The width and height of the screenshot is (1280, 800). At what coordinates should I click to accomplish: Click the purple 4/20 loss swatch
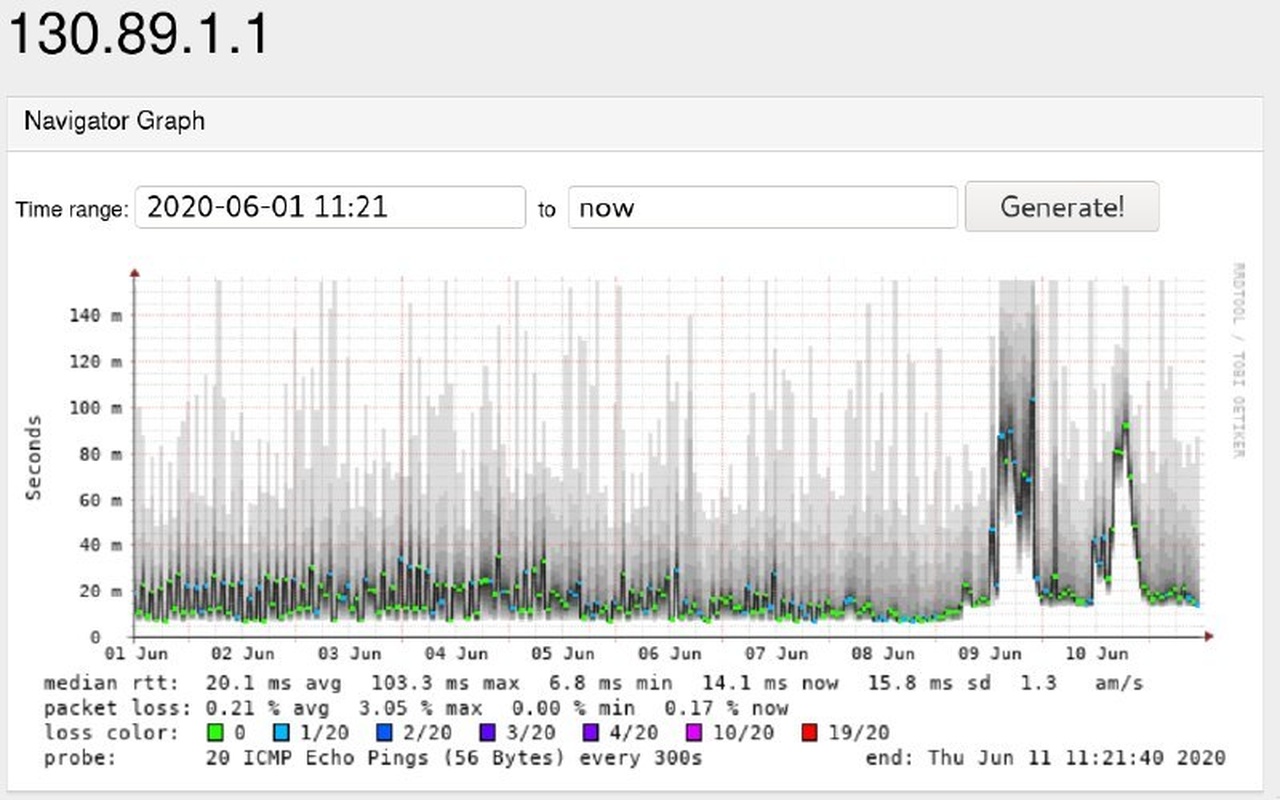click(591, 733)
